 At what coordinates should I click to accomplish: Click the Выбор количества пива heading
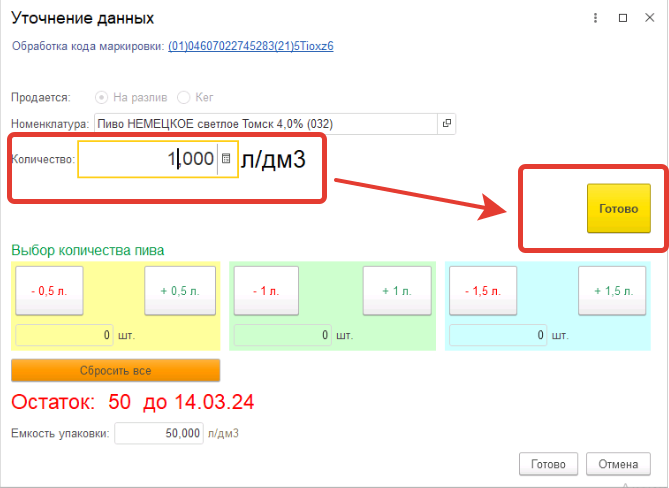(x=87, y=250)
